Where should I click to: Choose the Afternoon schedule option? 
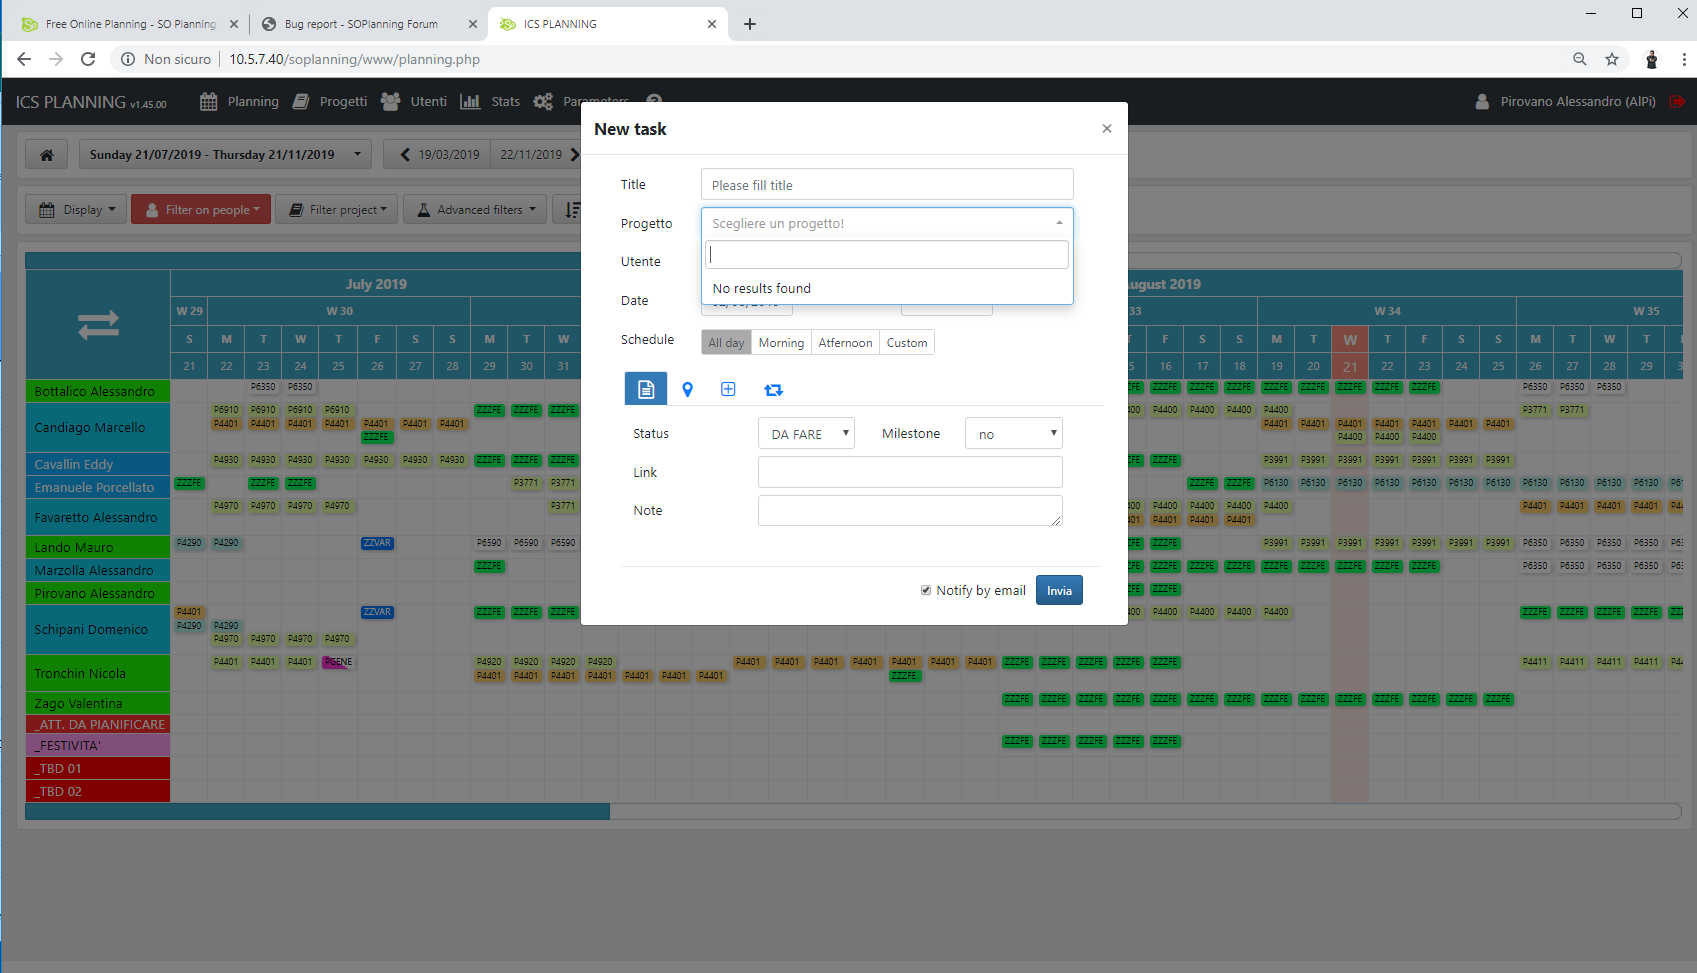845,343
